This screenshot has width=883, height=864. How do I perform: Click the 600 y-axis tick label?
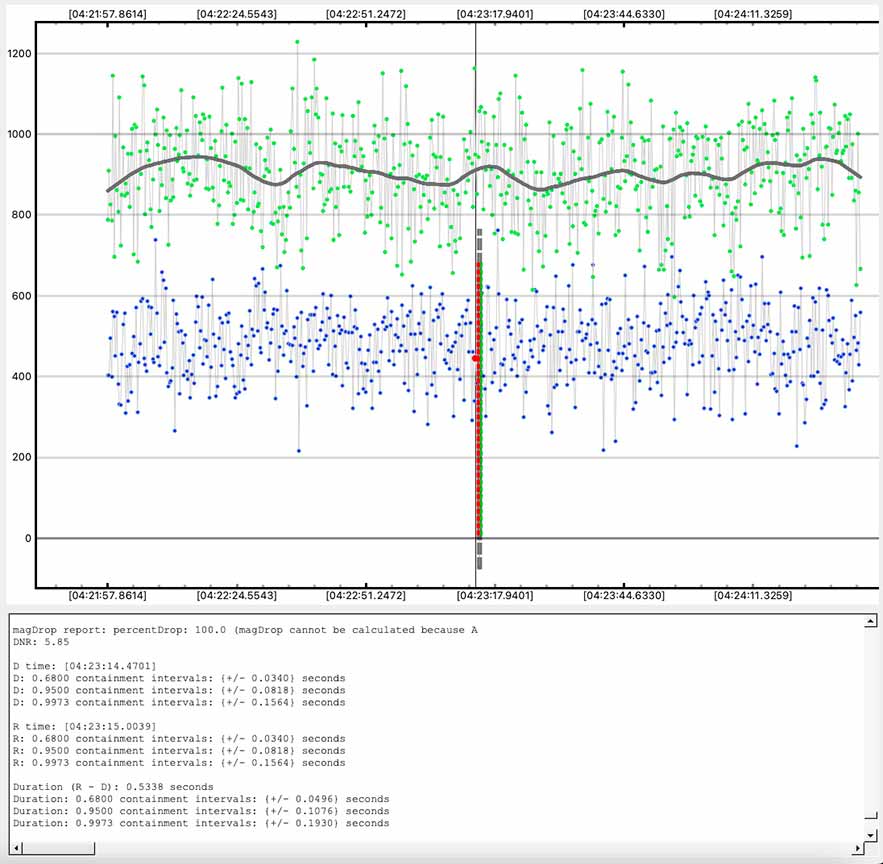click(x=21, y=296)
